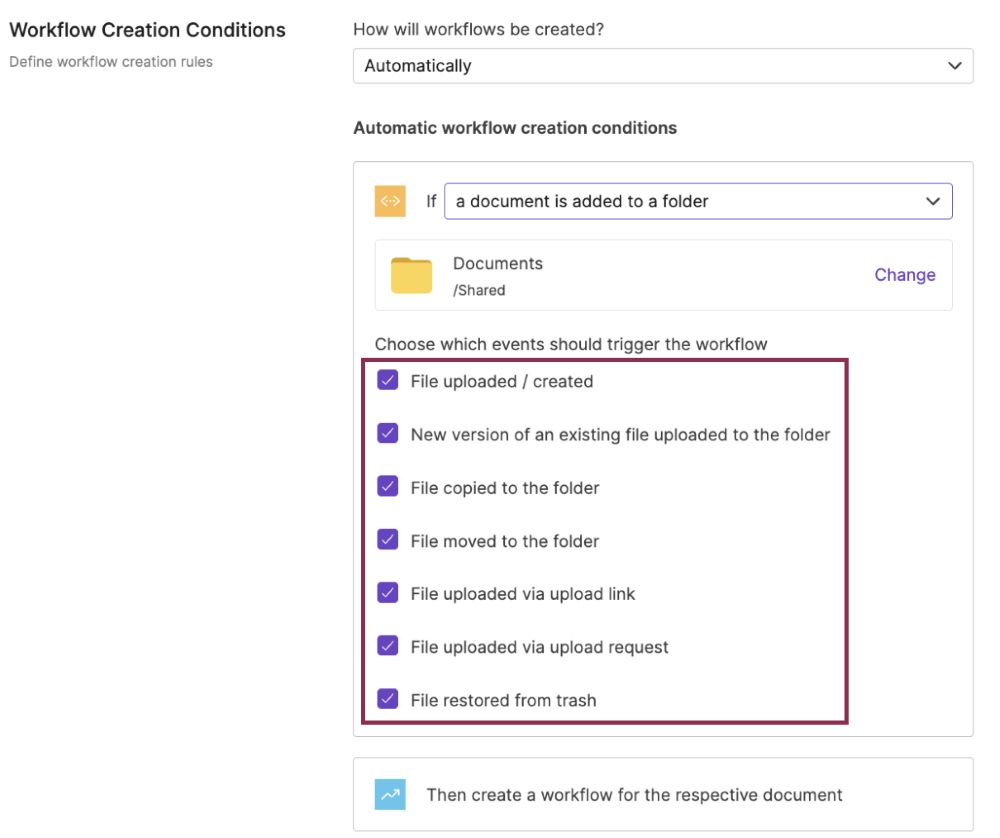Disable File copied to the folder
This screenshot has height=838, width=1000.
click(x=388, y=487)
